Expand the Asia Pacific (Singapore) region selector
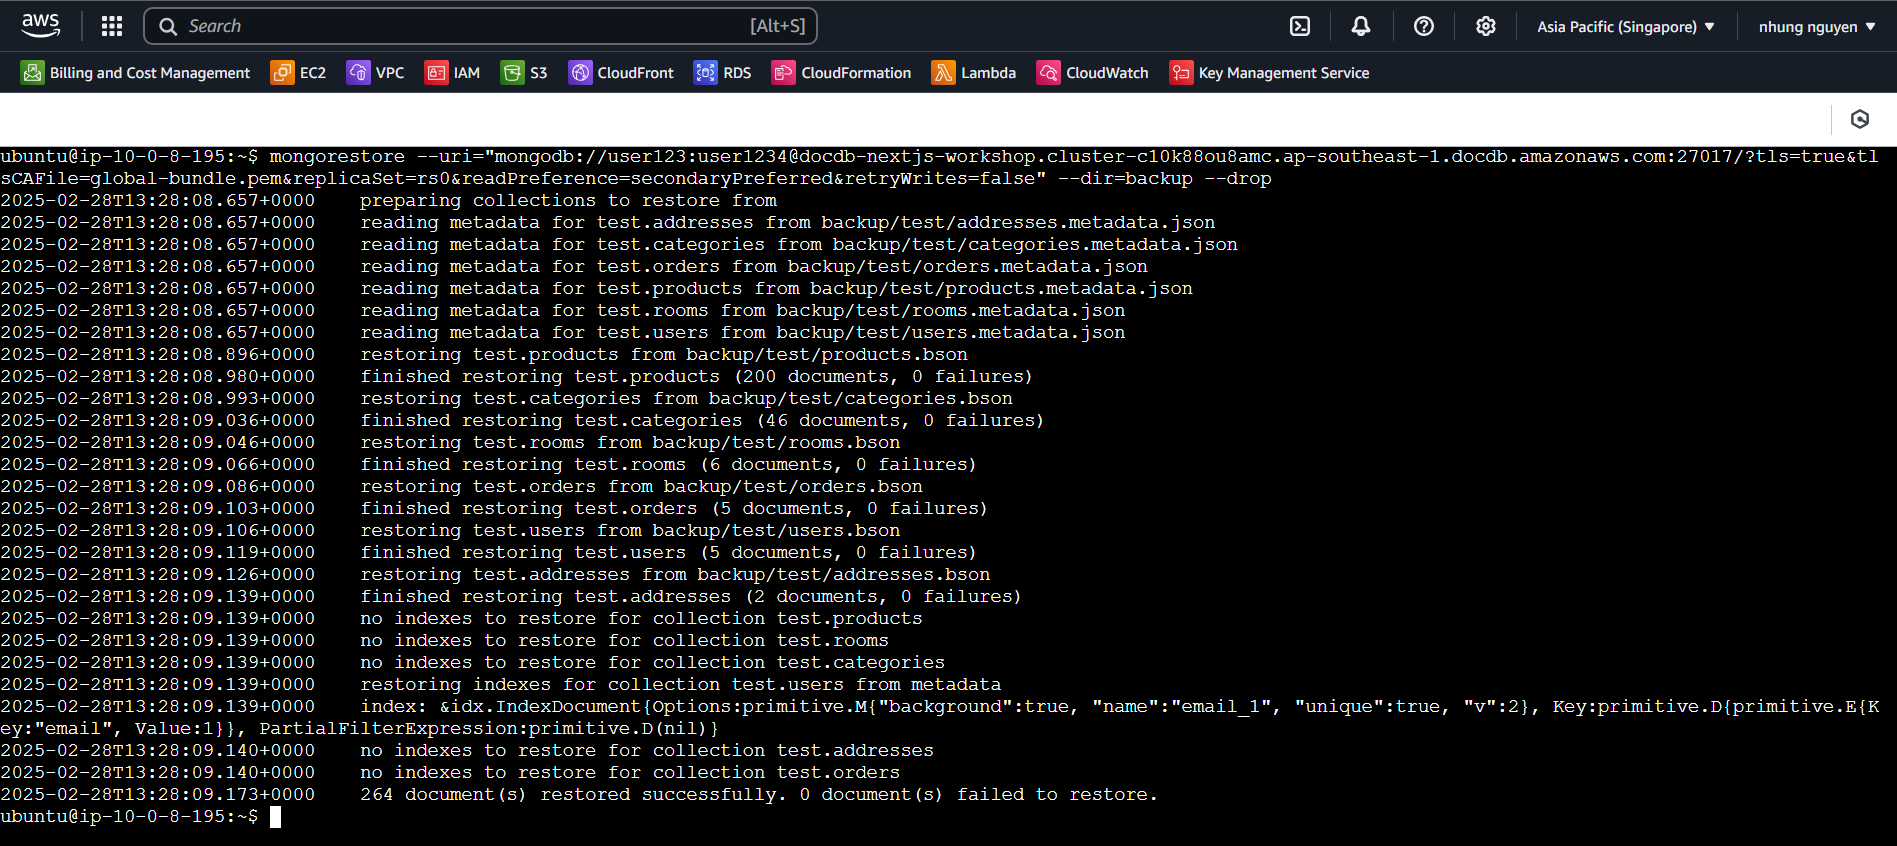 pyautogui.click(x=1626, y=27)
